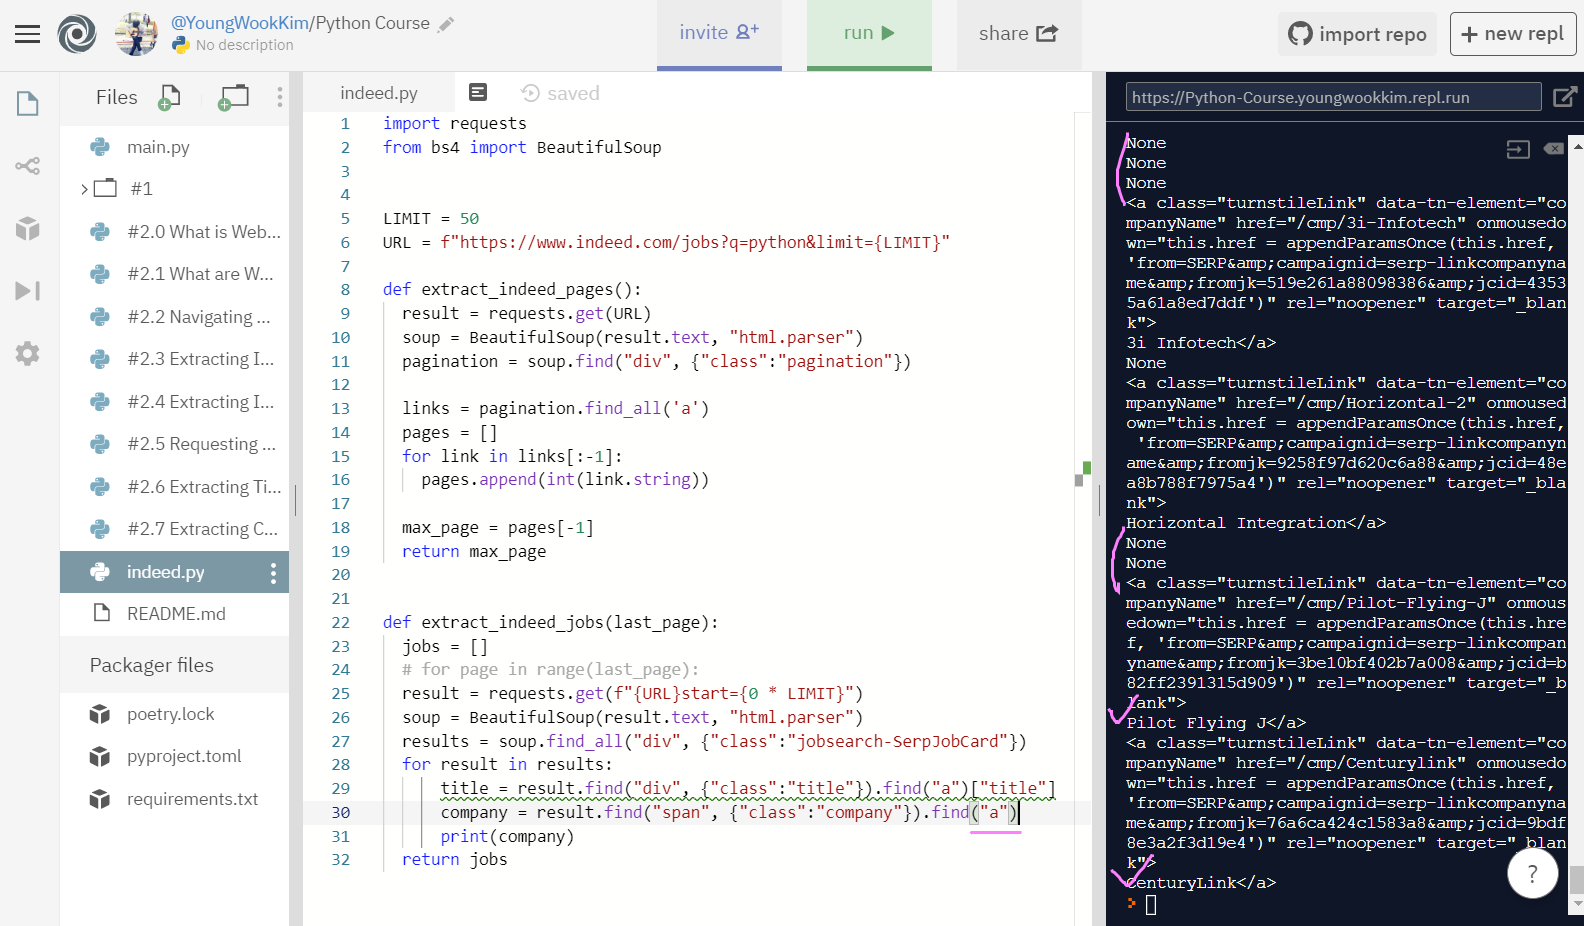The width and height of the screenshot is (1584, 926).
Task: Open the indeed.py editor tab
Action: (x=379, y=93)
